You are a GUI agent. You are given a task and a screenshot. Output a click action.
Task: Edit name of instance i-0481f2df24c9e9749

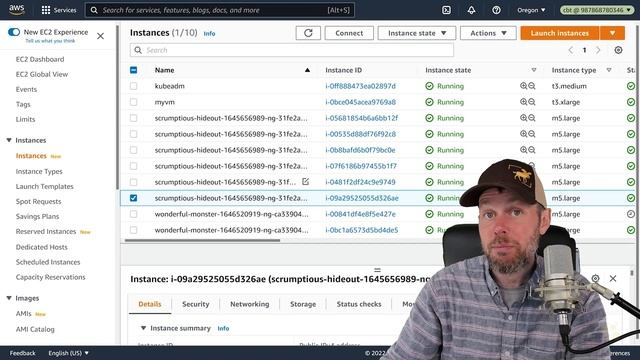click(x=305, y=182)
